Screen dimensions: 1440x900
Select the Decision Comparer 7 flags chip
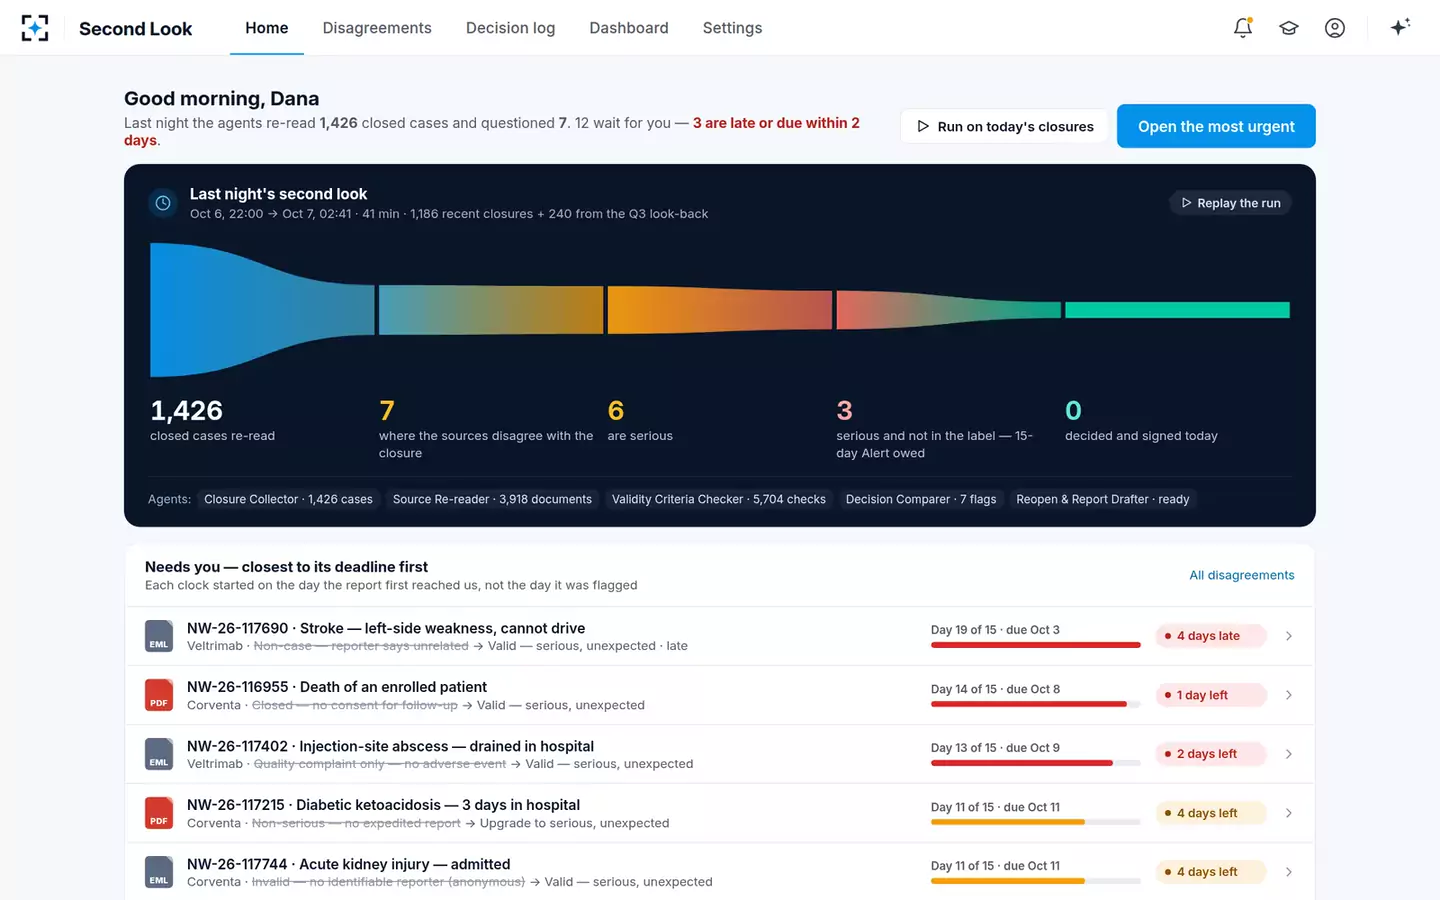pos(921,499)
